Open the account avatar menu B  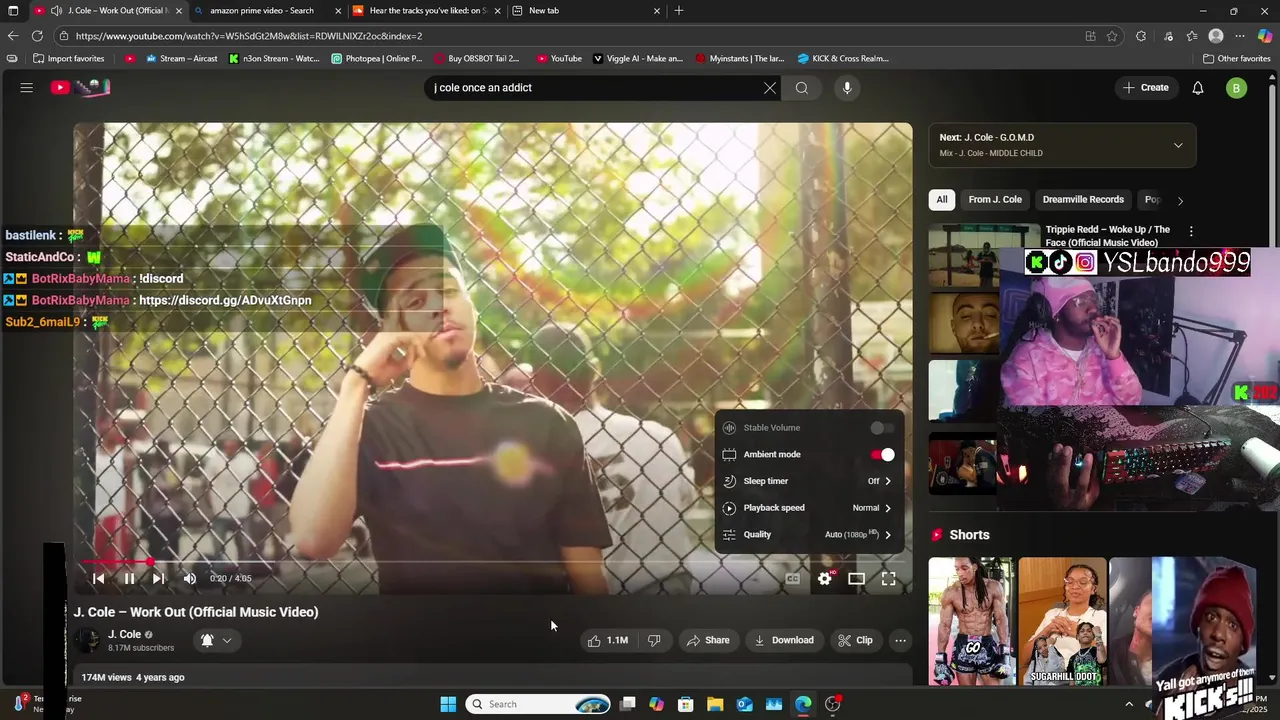(x=1237, y=88)
